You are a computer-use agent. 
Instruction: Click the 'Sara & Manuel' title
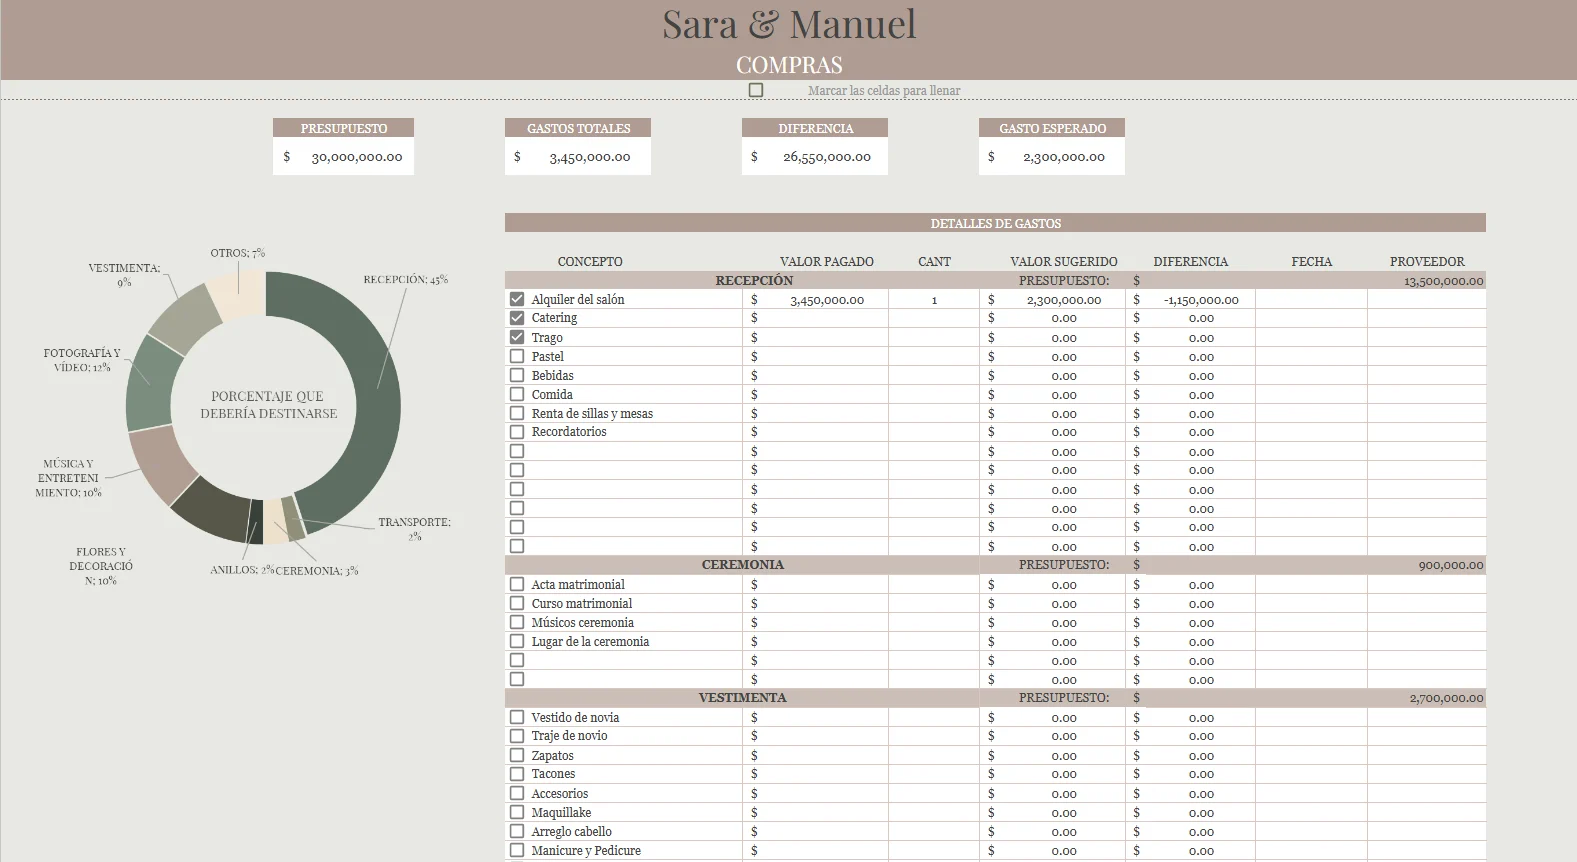[789, 24]
